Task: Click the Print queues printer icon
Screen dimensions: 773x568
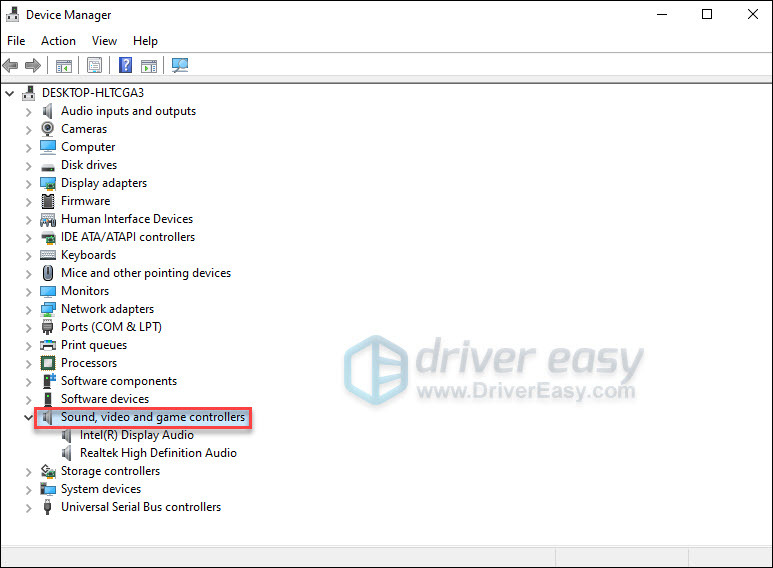Action: coord(48,345)
